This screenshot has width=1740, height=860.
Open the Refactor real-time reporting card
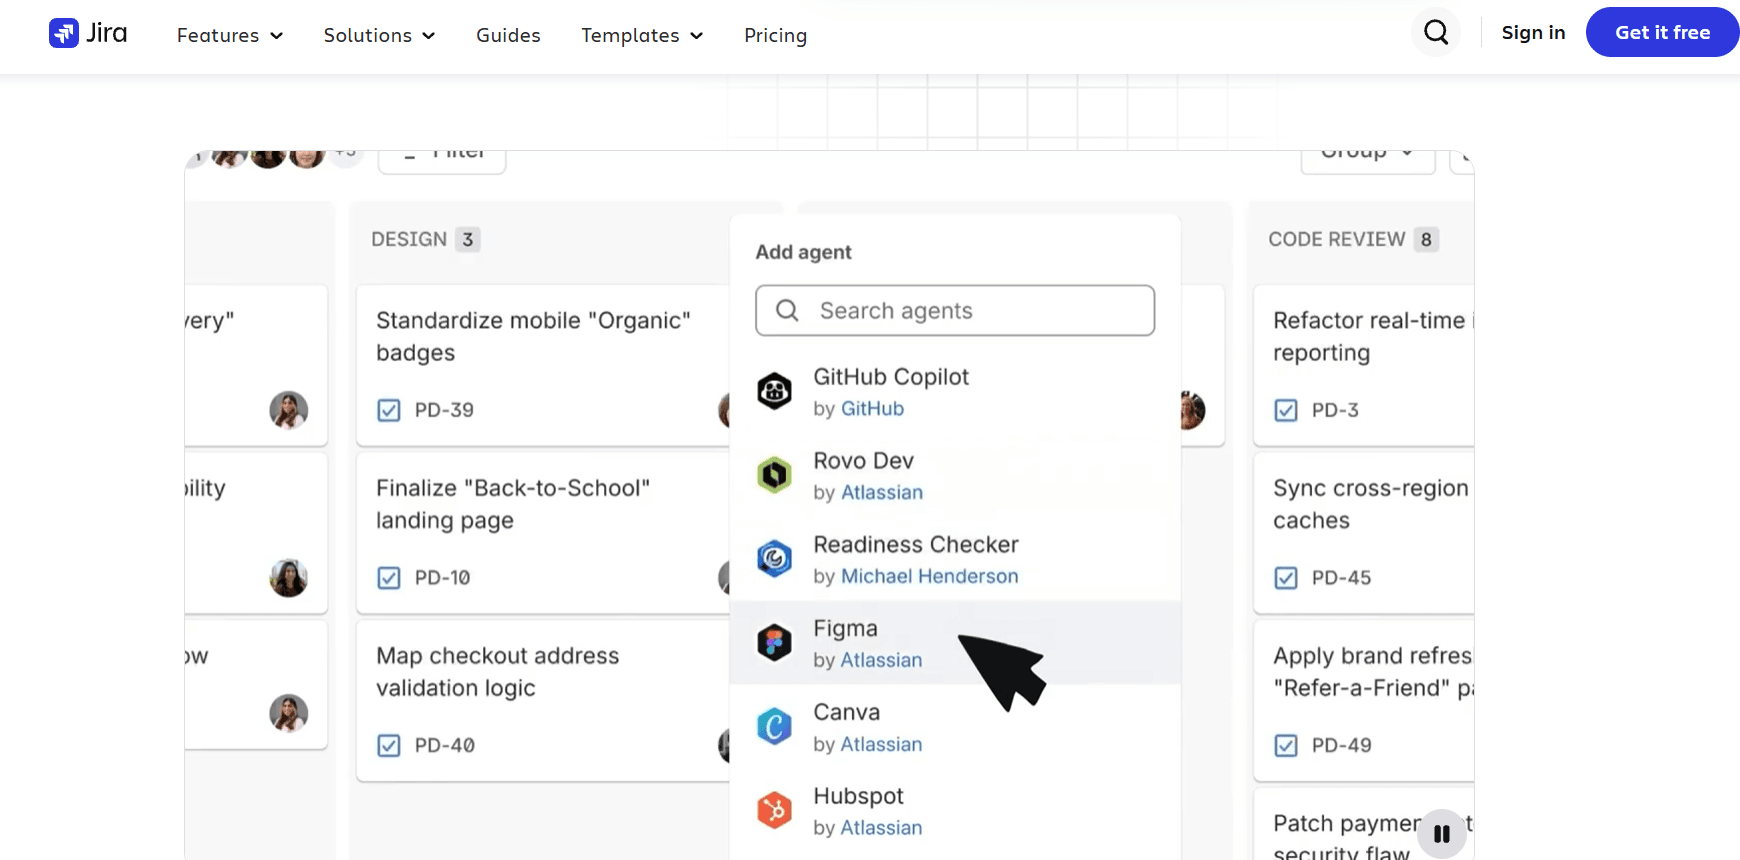pos(1364,366)
